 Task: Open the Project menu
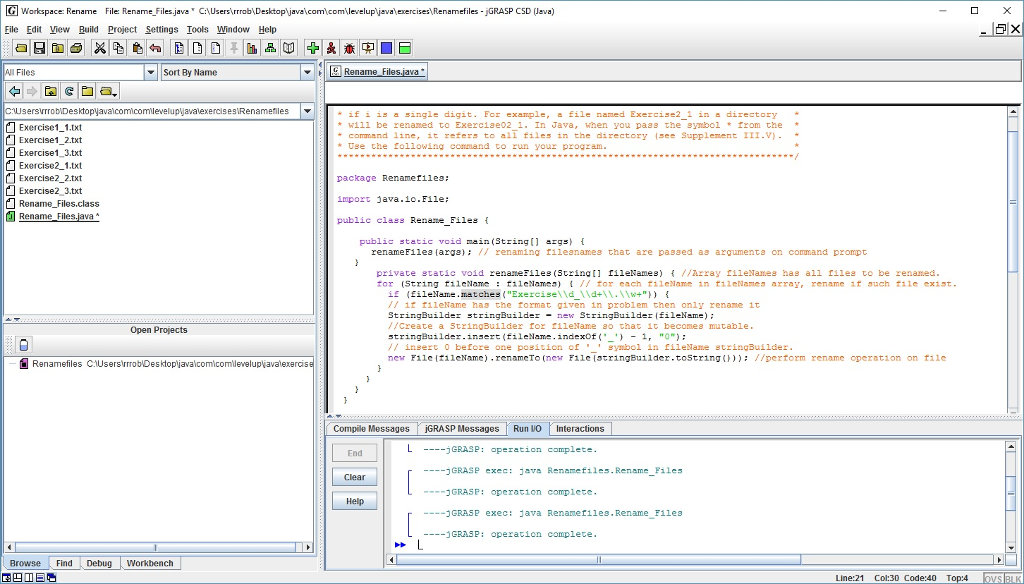122,29
